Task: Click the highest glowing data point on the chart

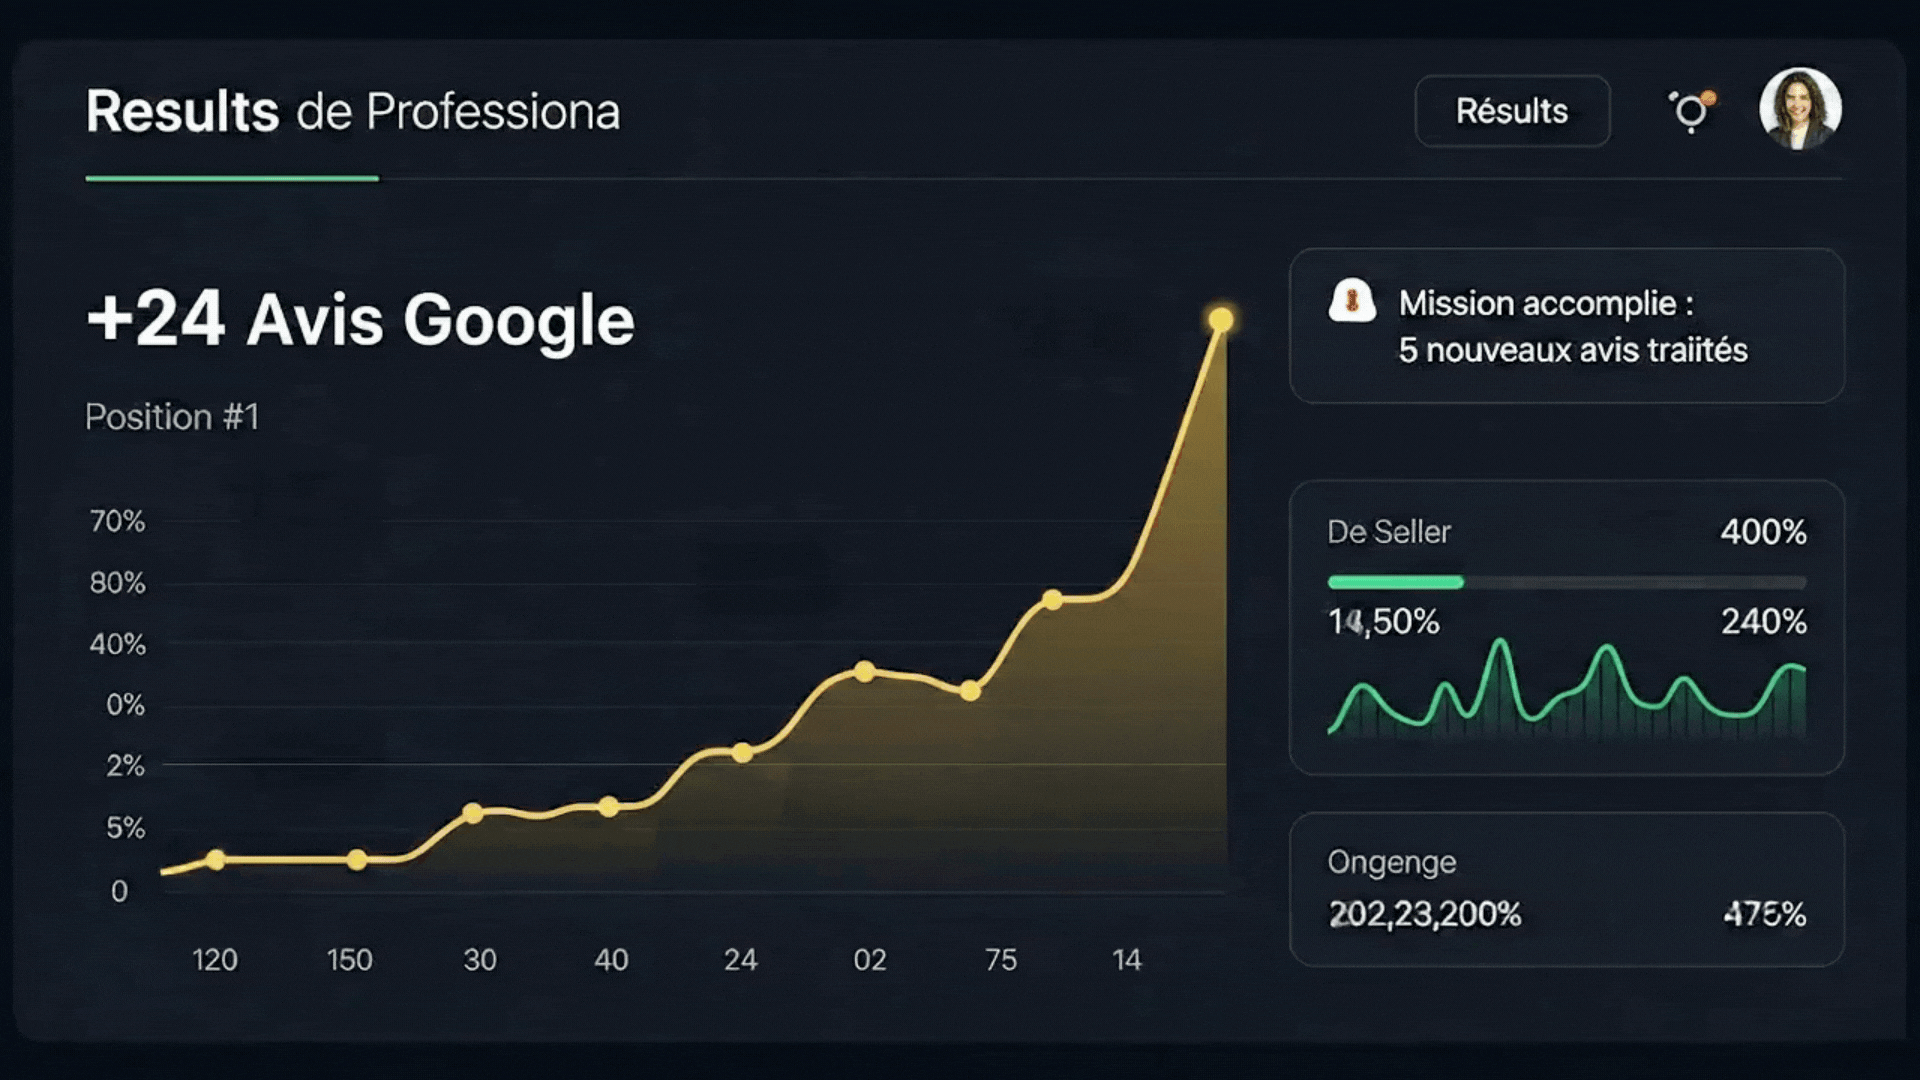Action: coord(1220,320)
